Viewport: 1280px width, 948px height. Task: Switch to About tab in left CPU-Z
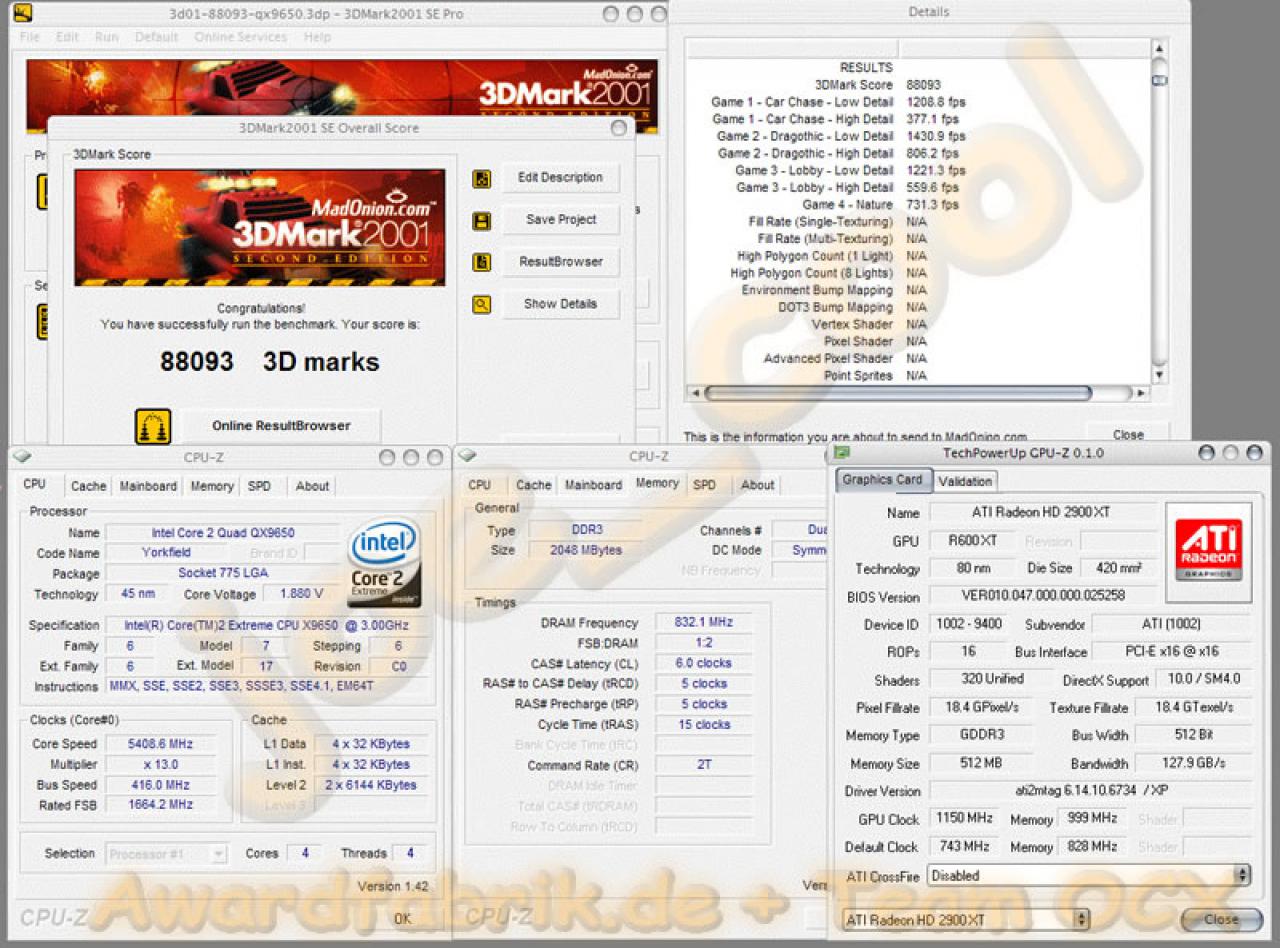coord(312,486)
